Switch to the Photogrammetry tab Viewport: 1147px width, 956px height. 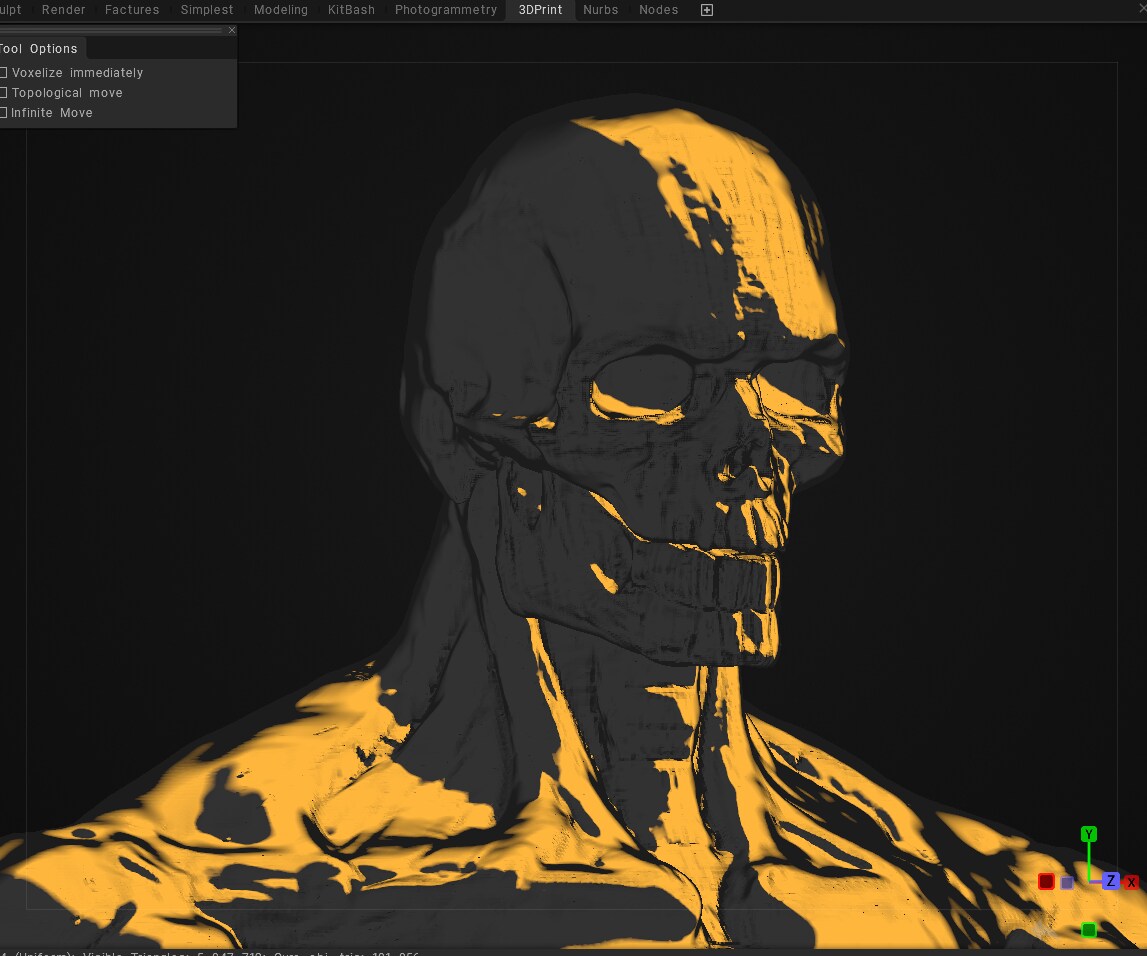point(445,10)
